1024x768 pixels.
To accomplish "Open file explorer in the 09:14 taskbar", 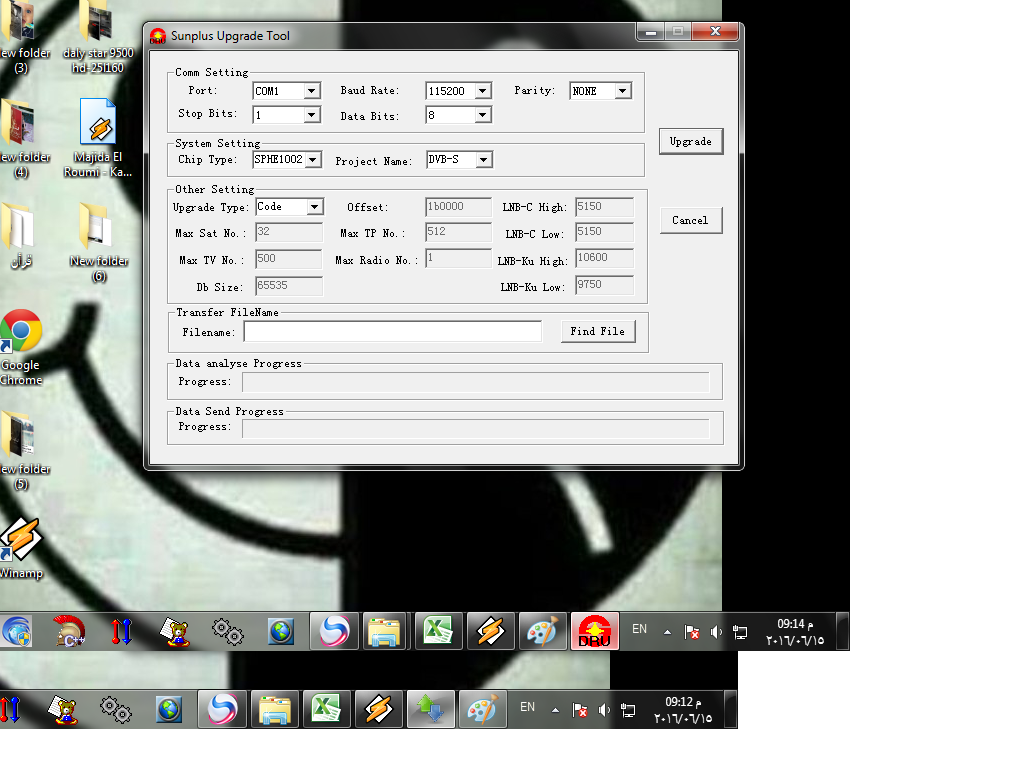I will point(384,632).
